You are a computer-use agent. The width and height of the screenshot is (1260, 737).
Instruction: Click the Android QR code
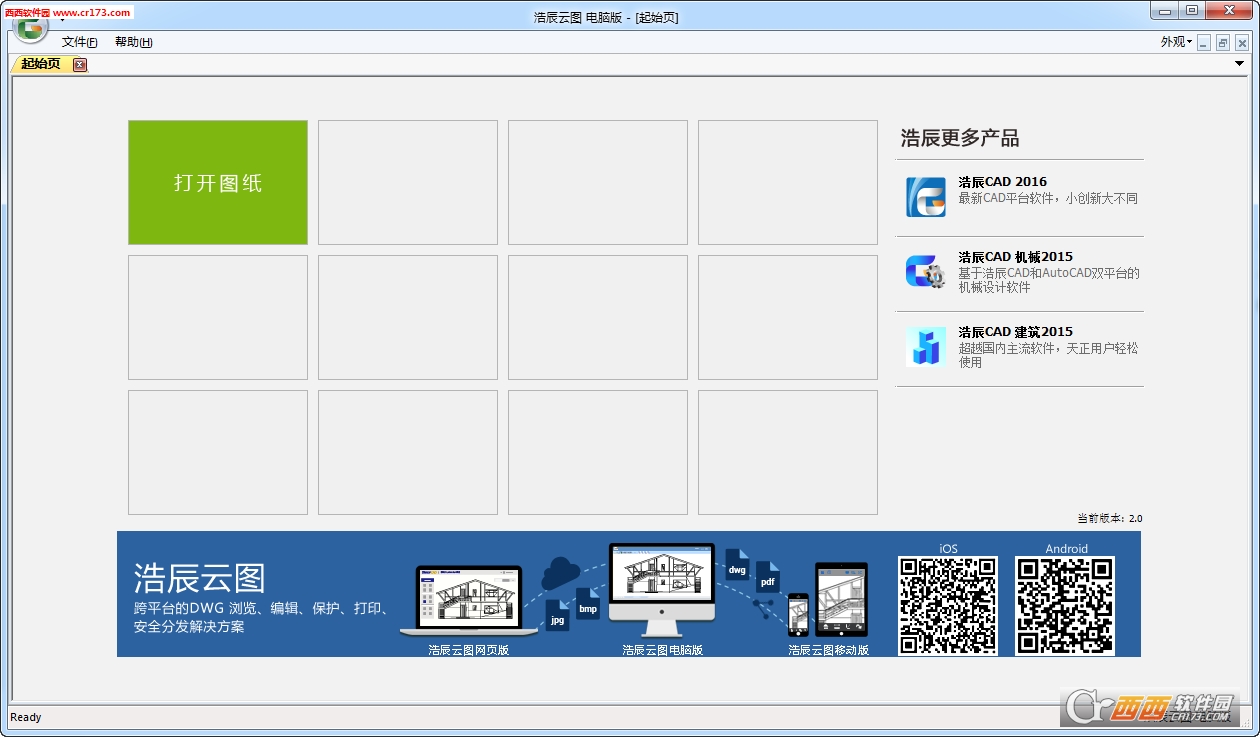(1065, 605)
